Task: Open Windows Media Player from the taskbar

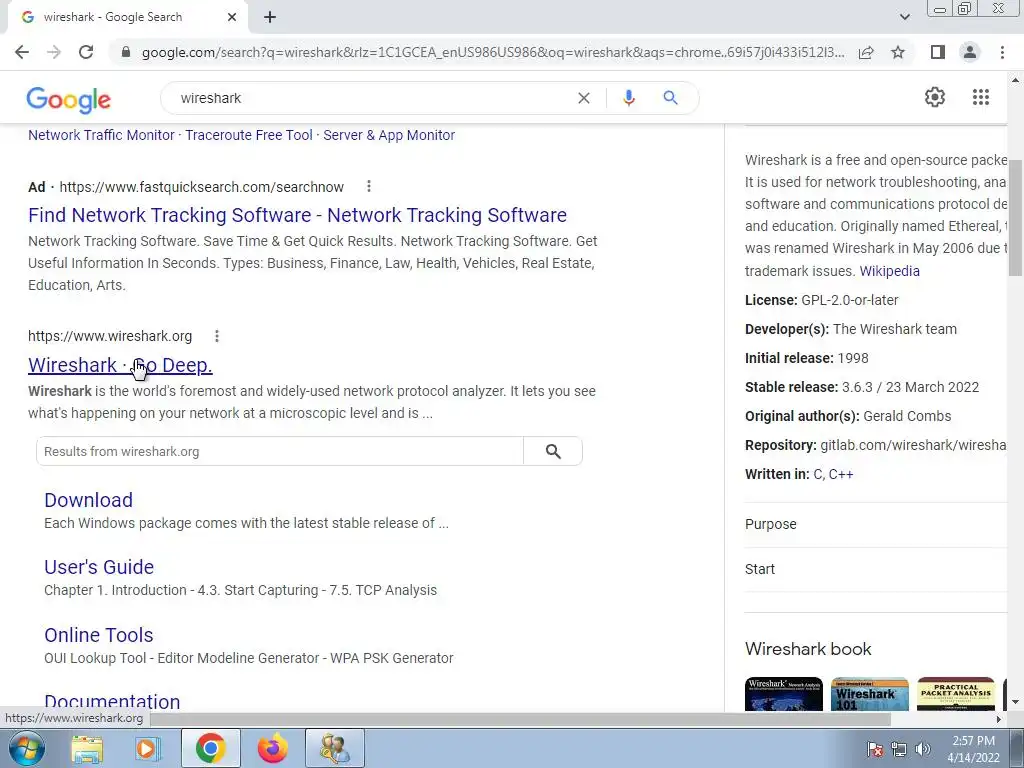Action: (x=148, y=749)
